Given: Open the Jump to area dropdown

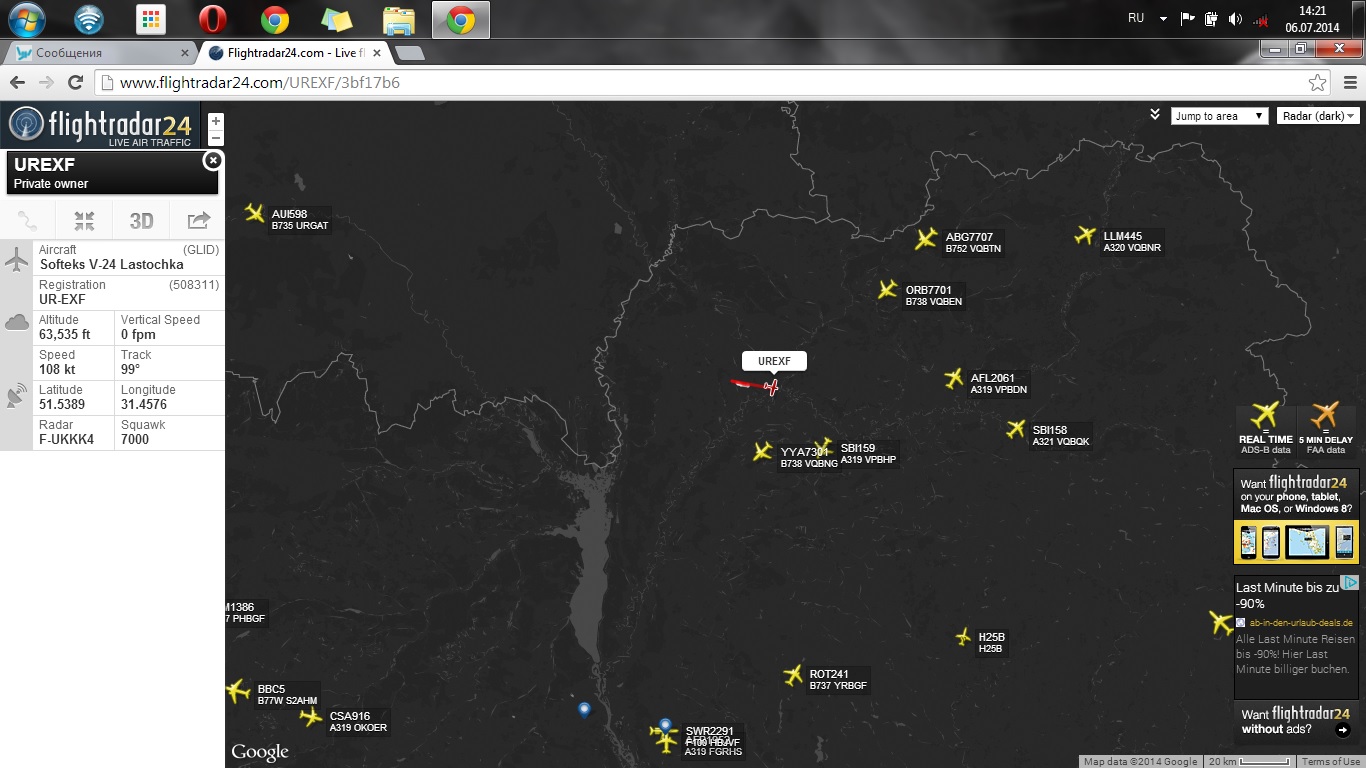Looking at the screenshot, I should 1219,116.
